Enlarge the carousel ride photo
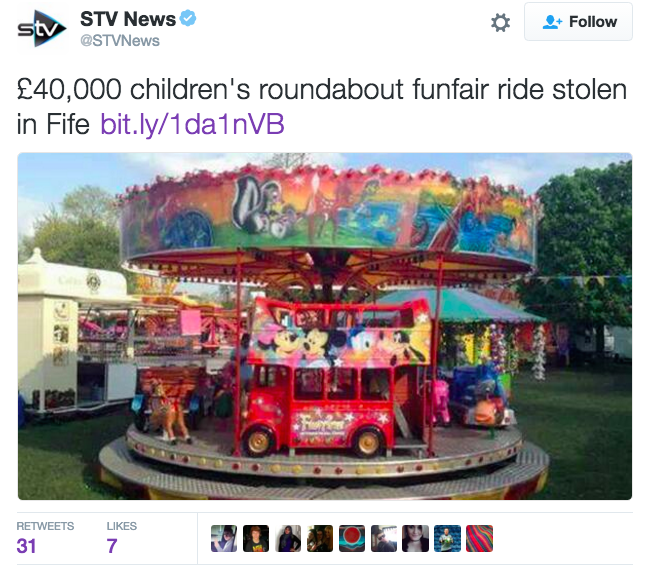This screenshot has width=650, height=574. point(325,326)
